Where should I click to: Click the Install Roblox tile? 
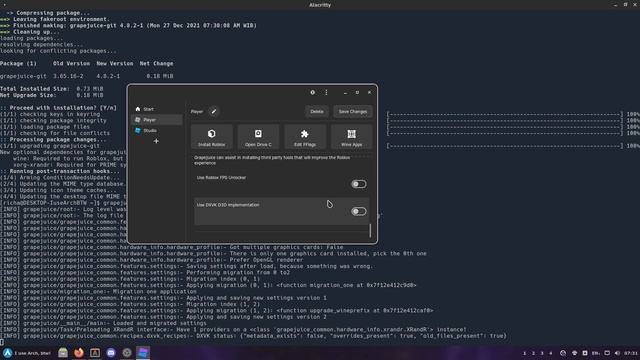pos(211,137)
